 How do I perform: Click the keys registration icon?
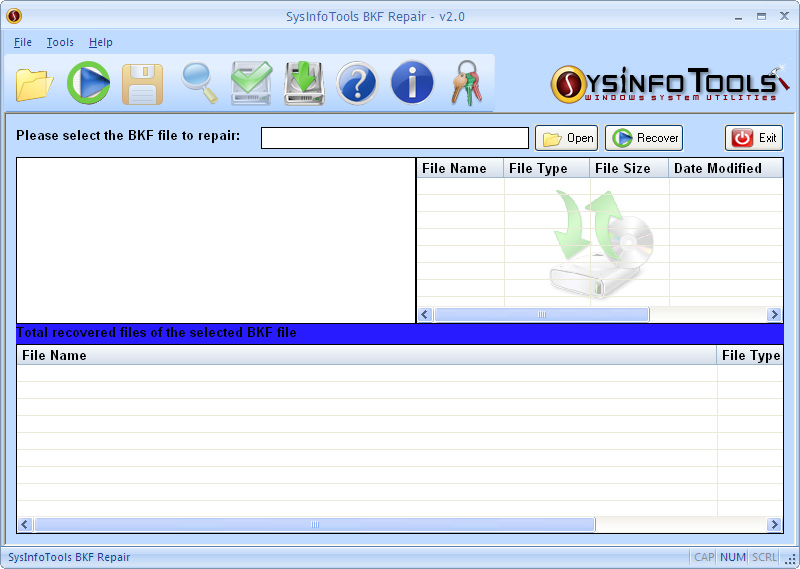tap(466, 83)
